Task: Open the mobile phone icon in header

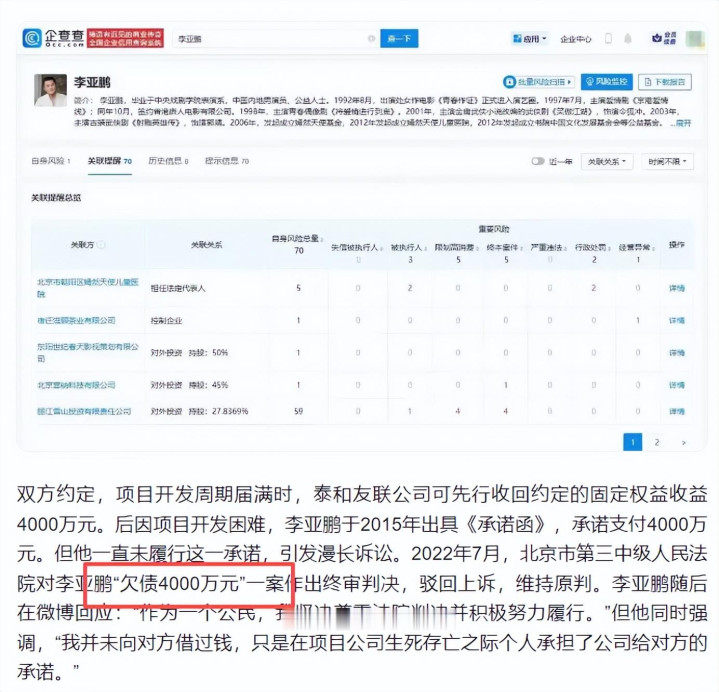Action: pos(608,39)
